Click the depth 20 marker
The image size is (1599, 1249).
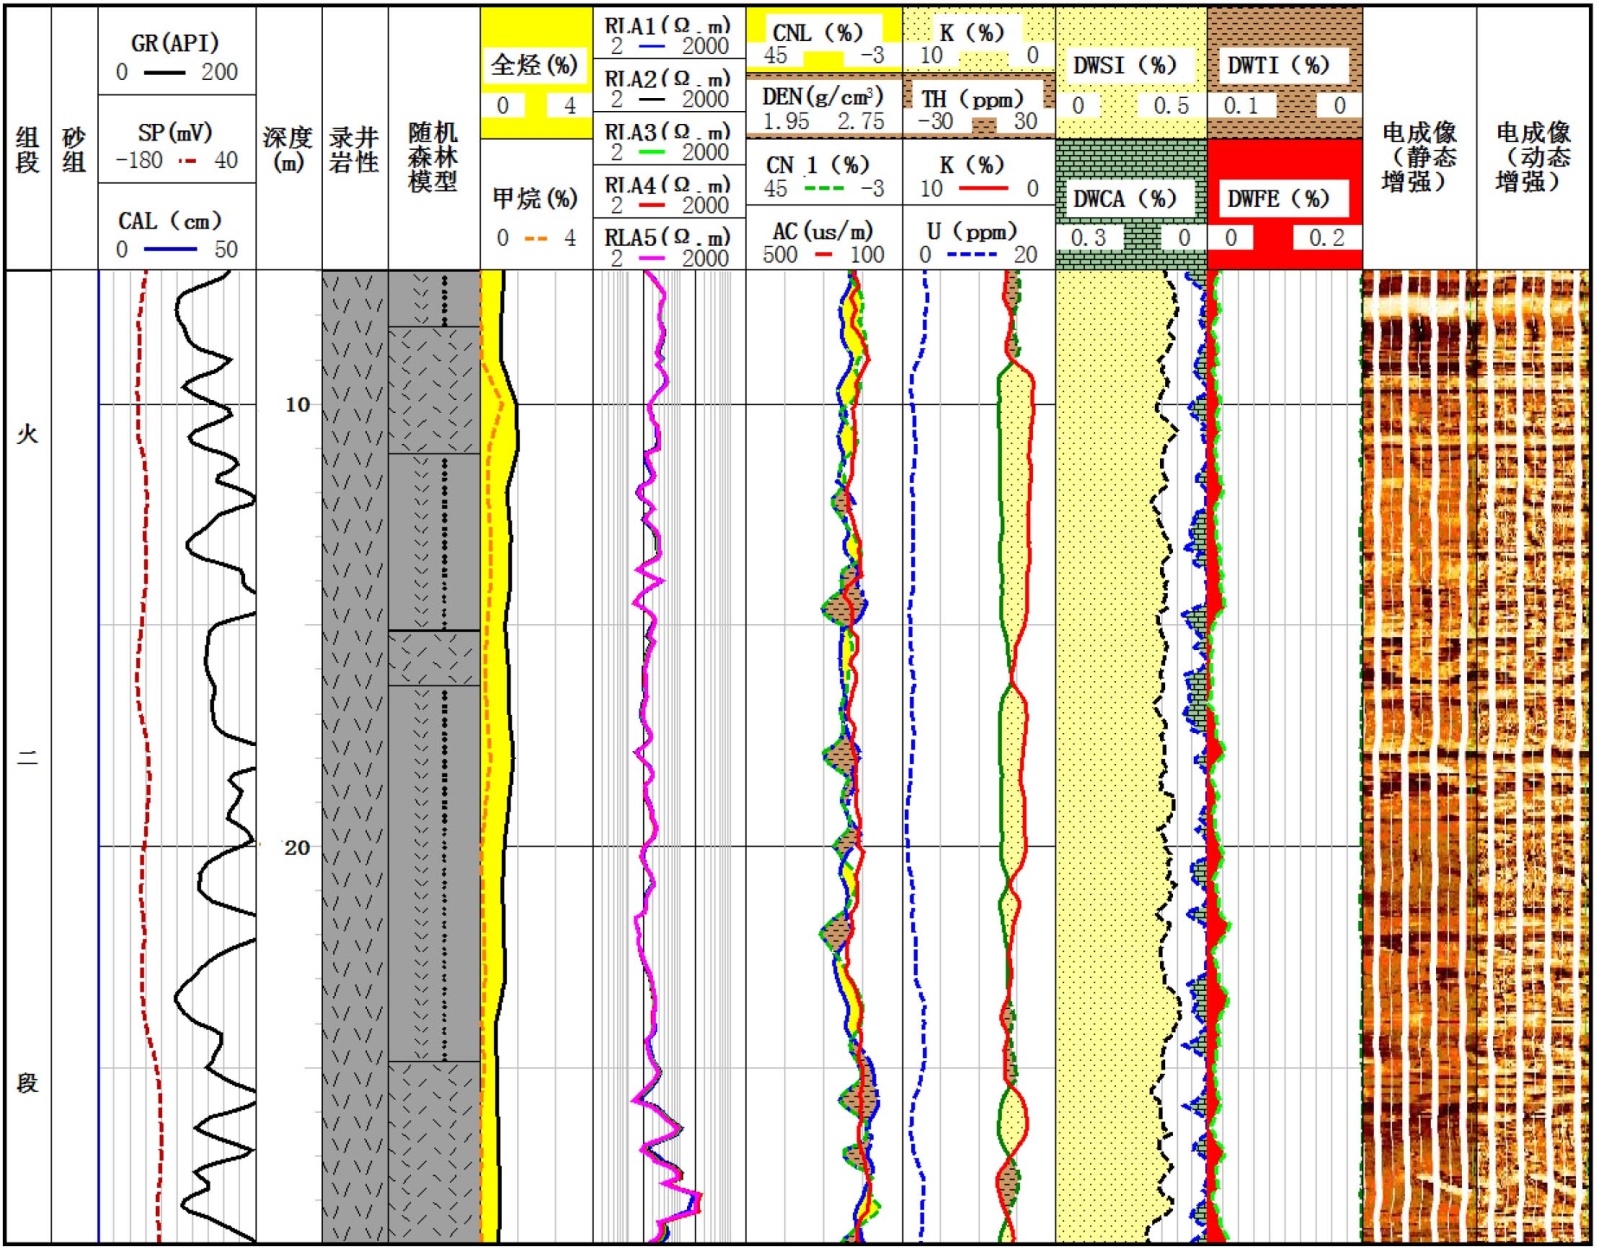click(297, 848)
